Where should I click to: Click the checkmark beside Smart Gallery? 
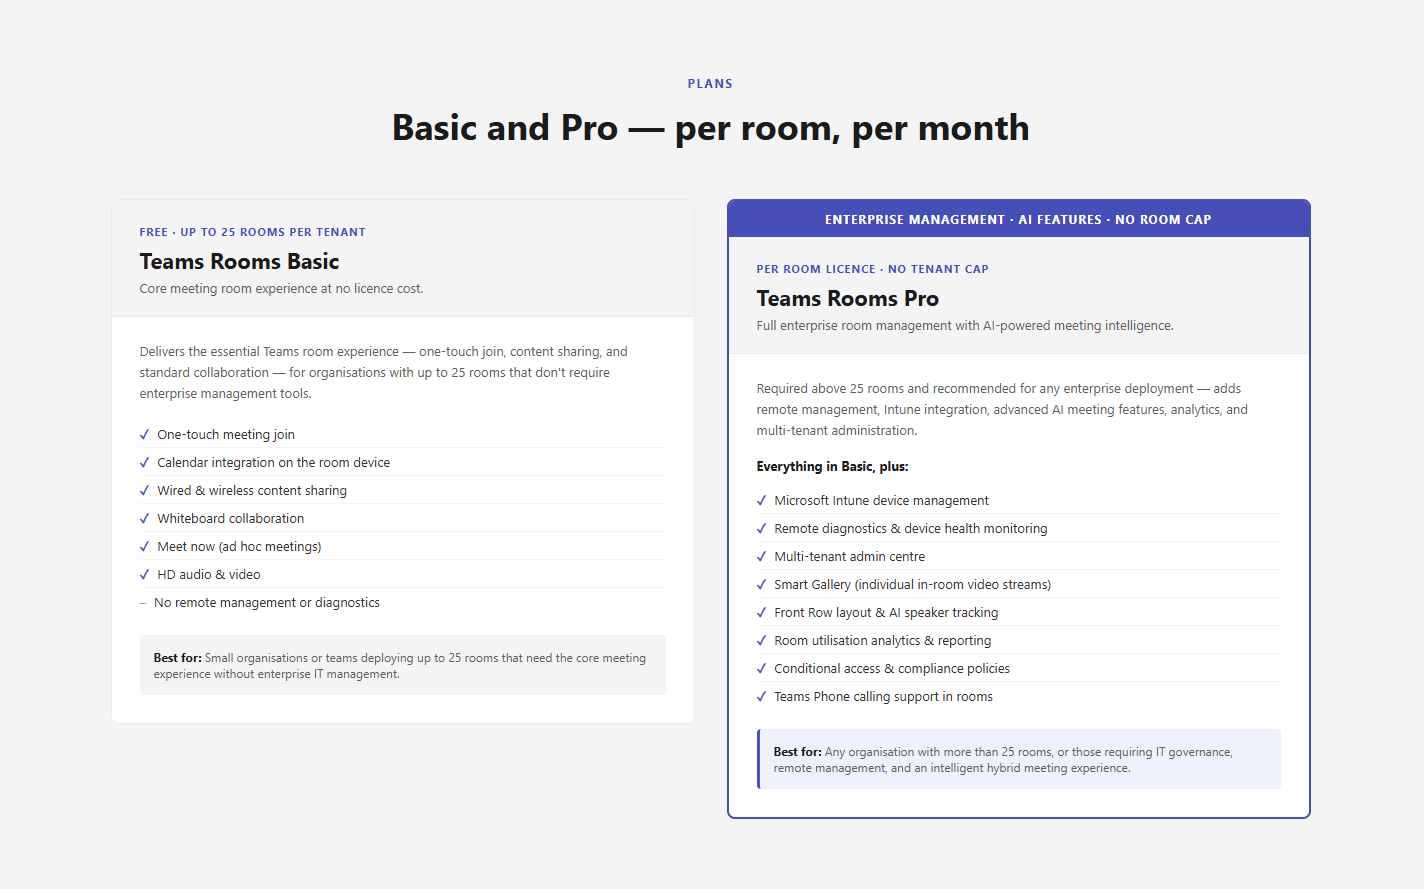762,585
